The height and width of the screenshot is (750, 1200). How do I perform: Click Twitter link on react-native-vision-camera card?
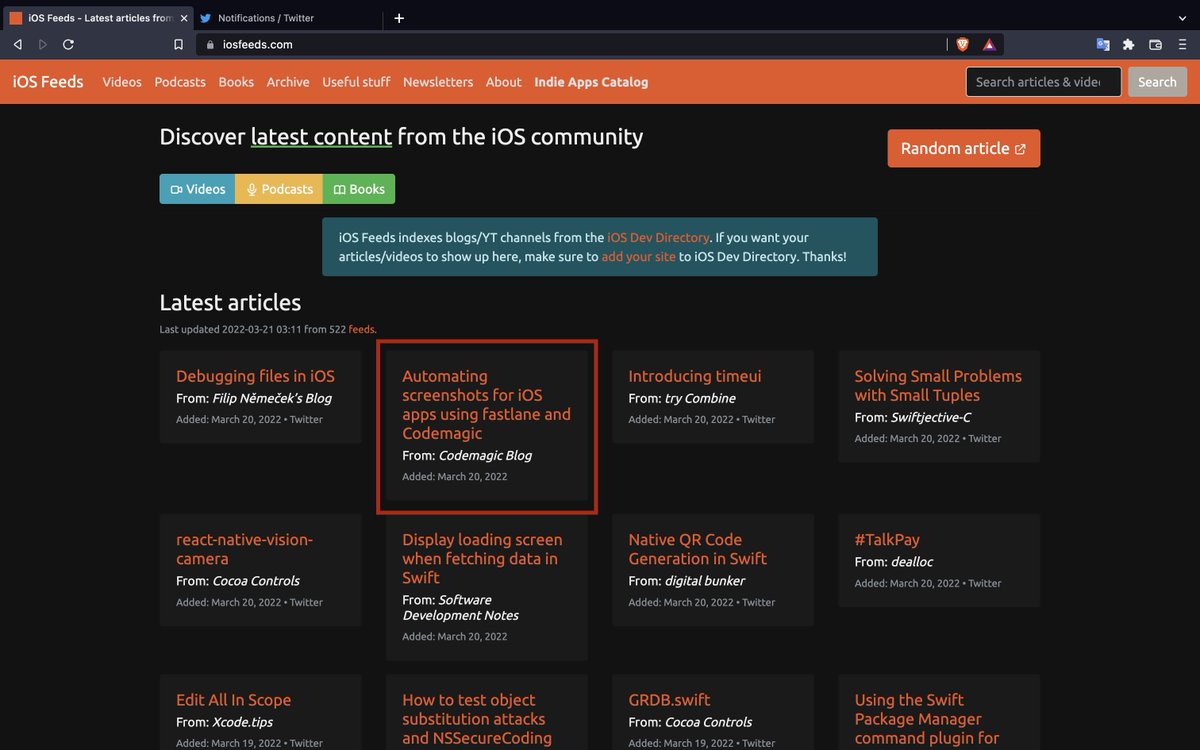307,603
